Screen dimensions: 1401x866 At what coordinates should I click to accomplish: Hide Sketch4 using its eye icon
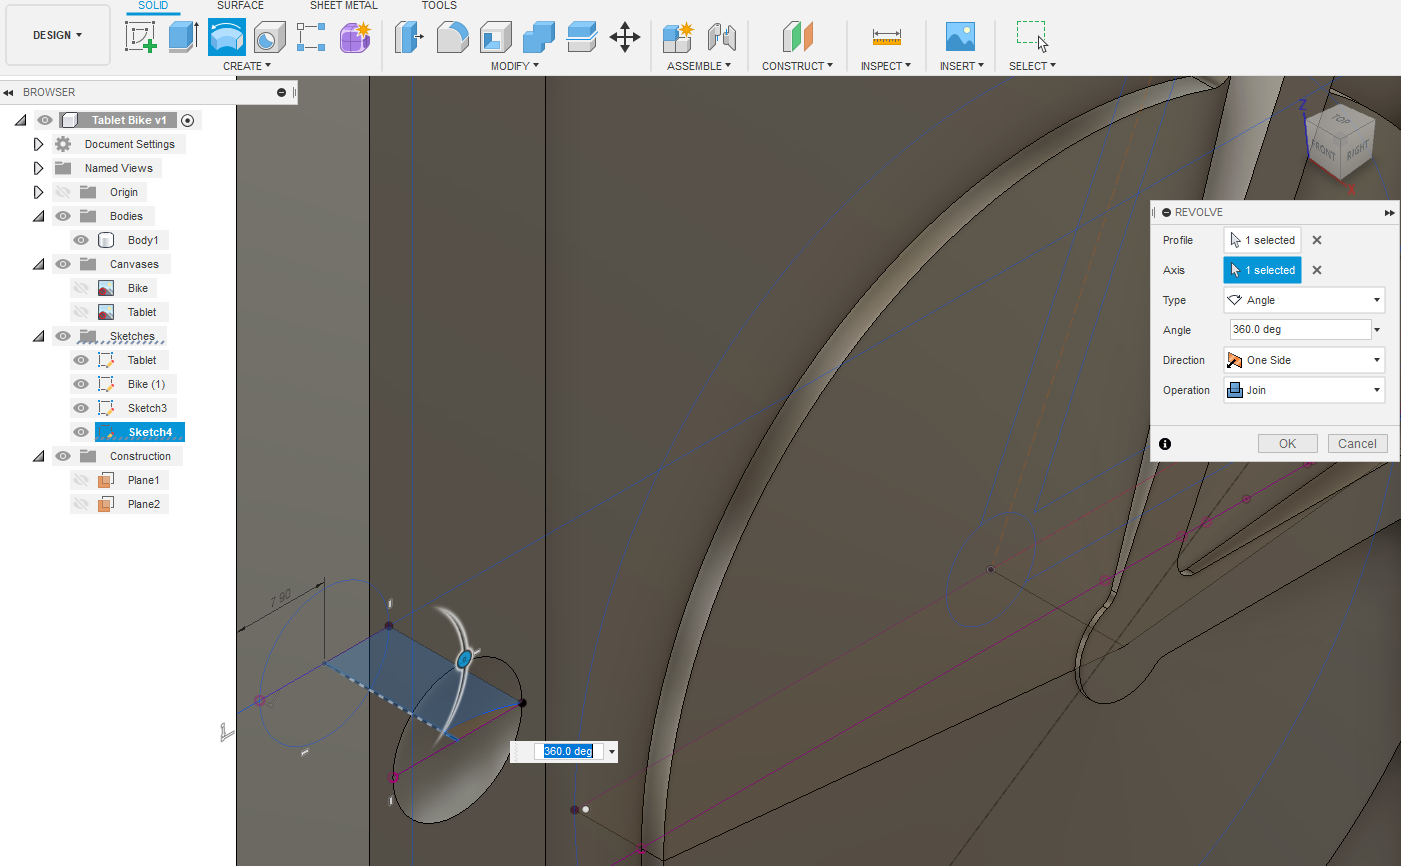81,432
